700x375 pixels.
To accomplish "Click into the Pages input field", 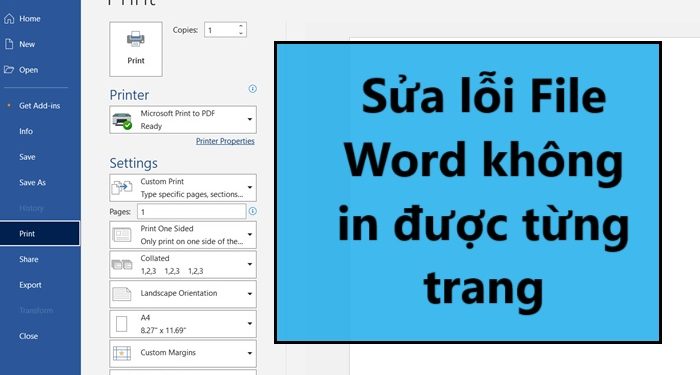I will 192,212.
